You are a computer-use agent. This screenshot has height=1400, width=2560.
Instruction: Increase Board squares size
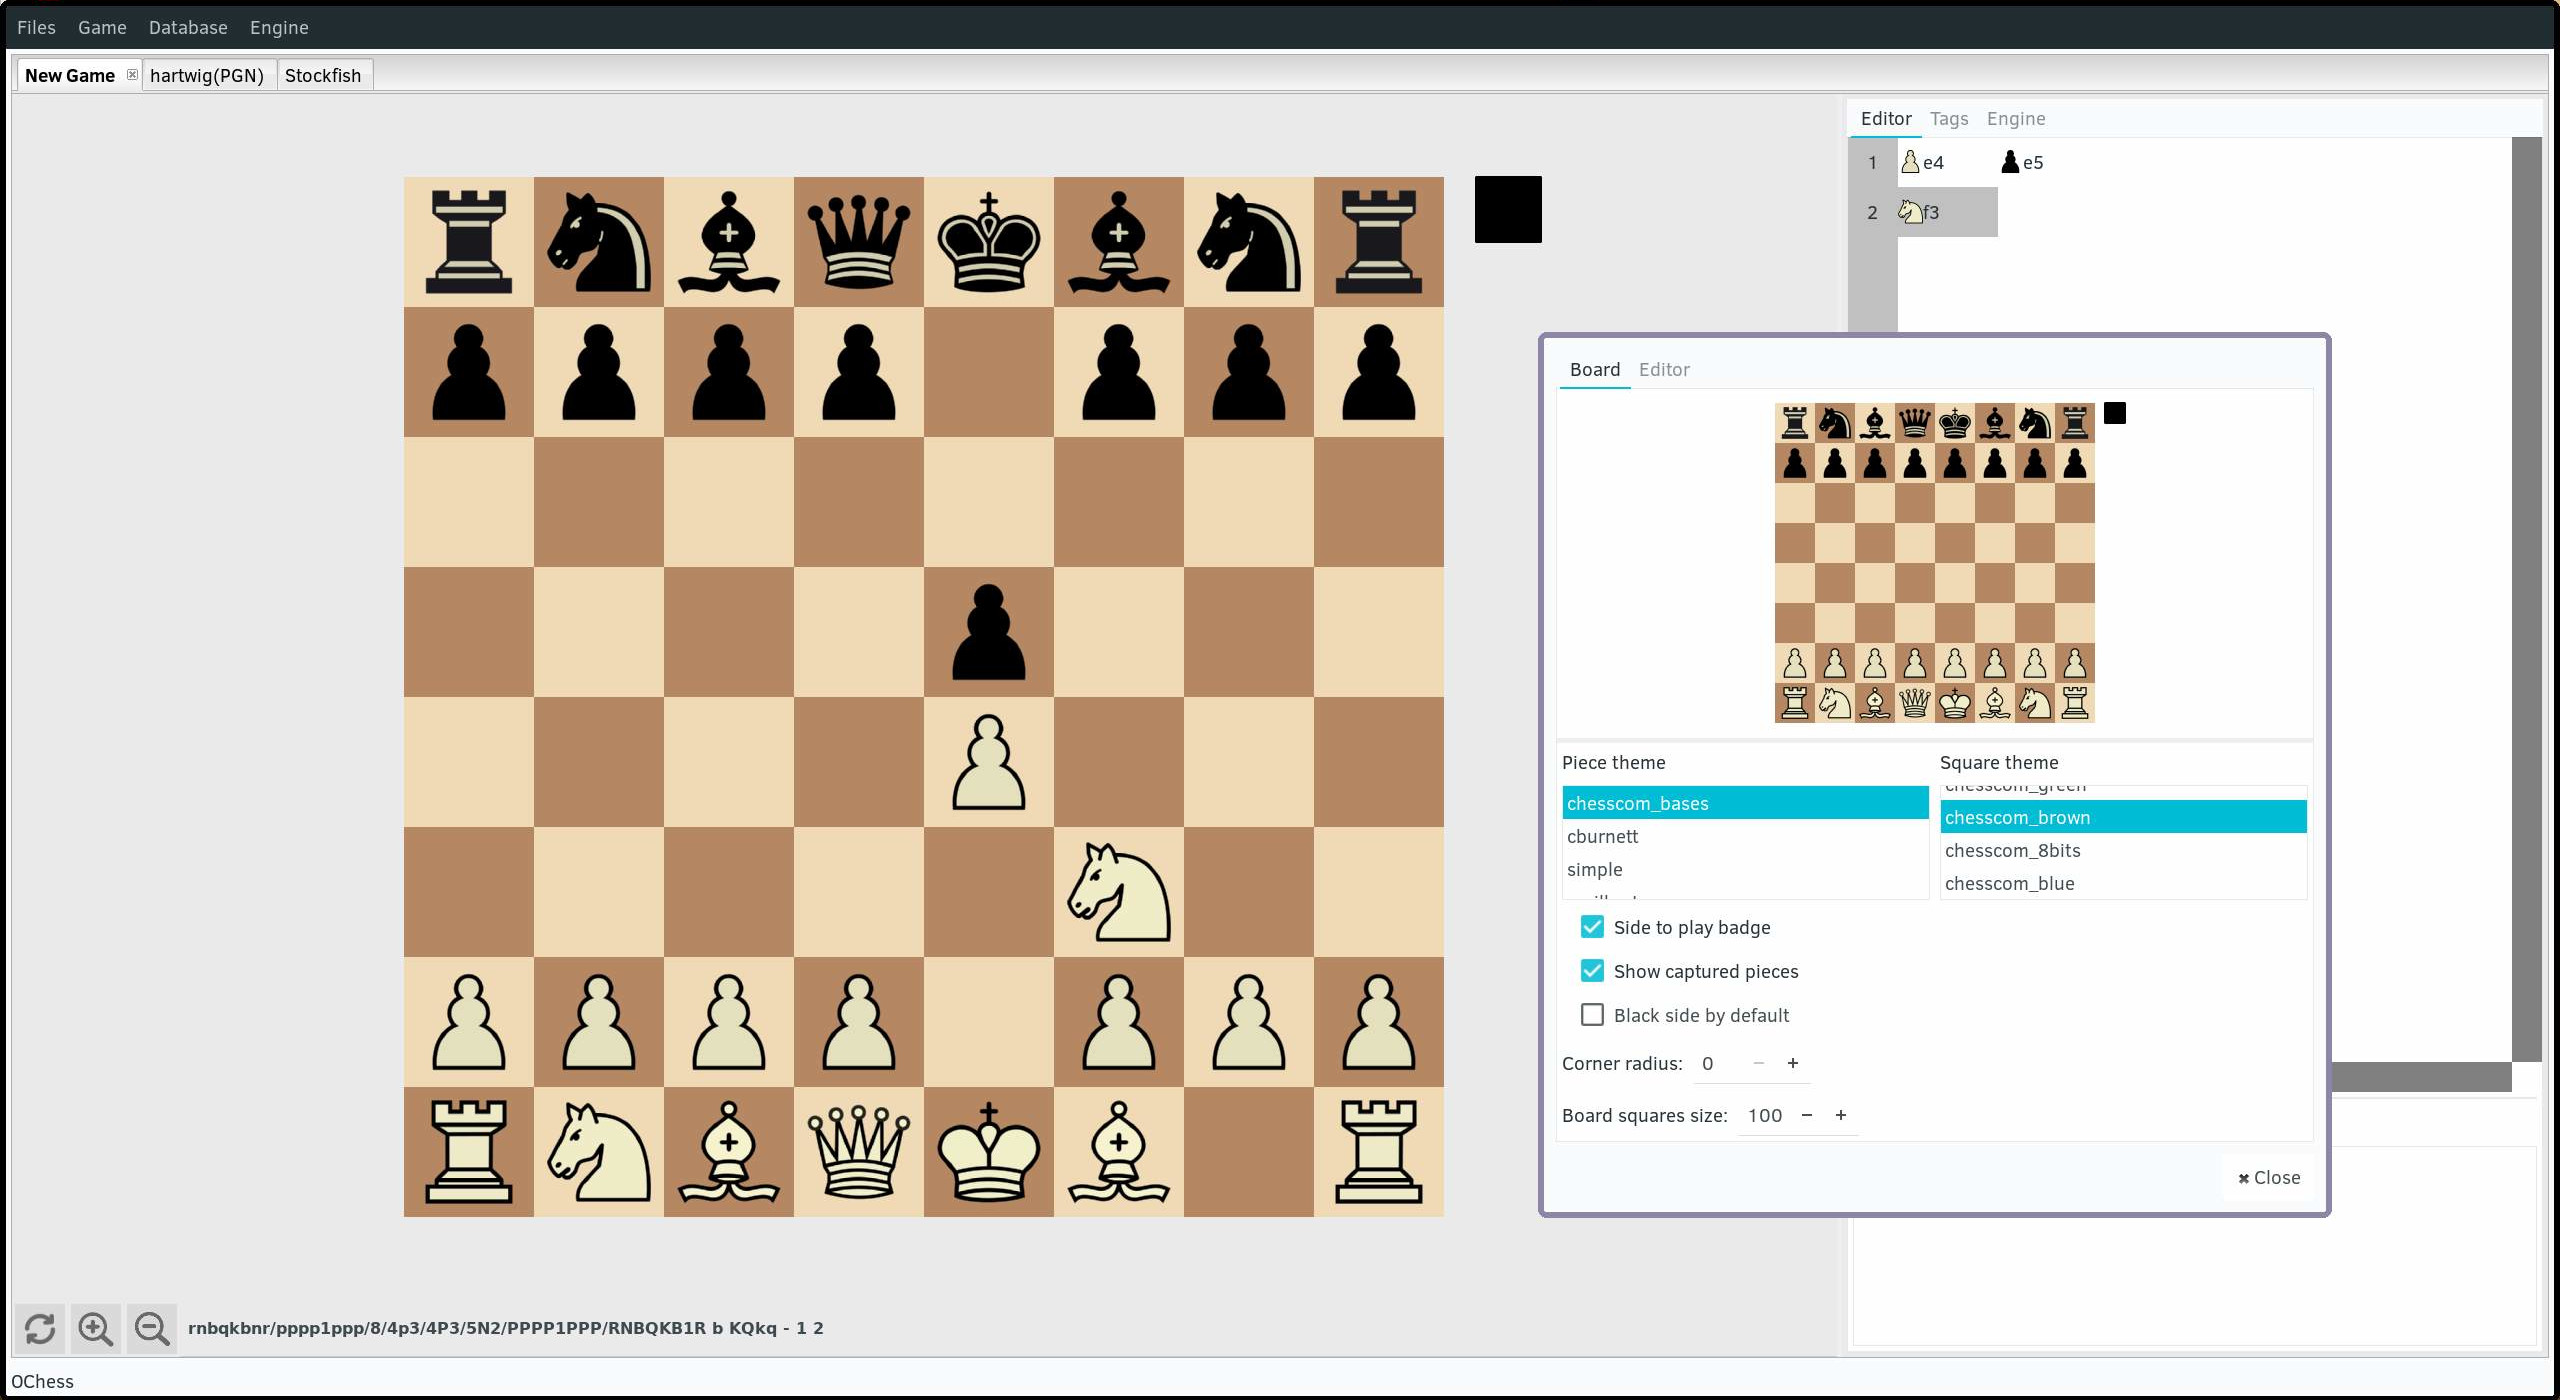(1840, 1115)
